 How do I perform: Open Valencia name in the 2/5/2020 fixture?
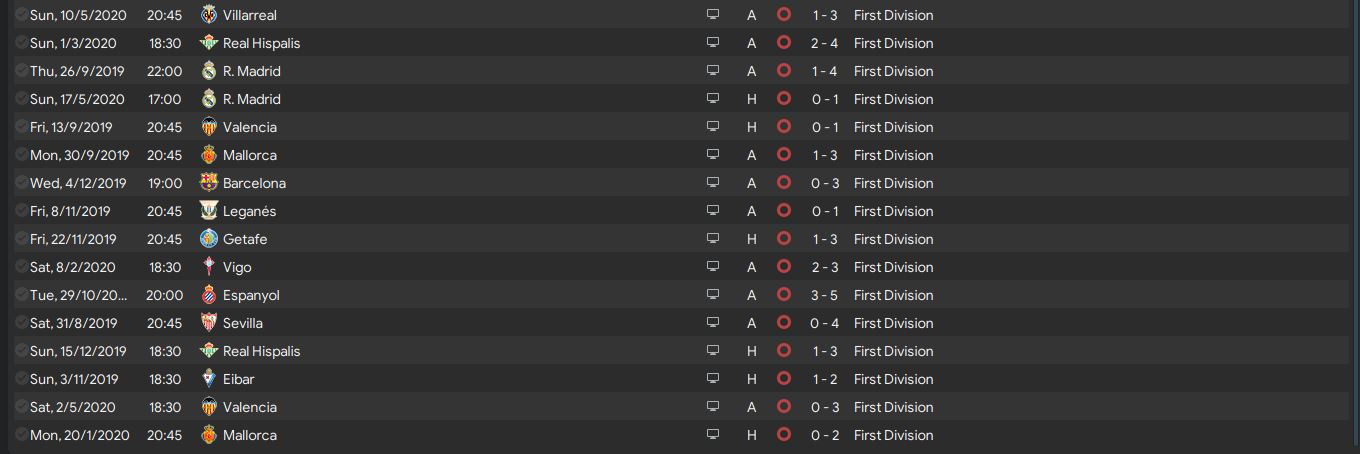tap(250, 407)
